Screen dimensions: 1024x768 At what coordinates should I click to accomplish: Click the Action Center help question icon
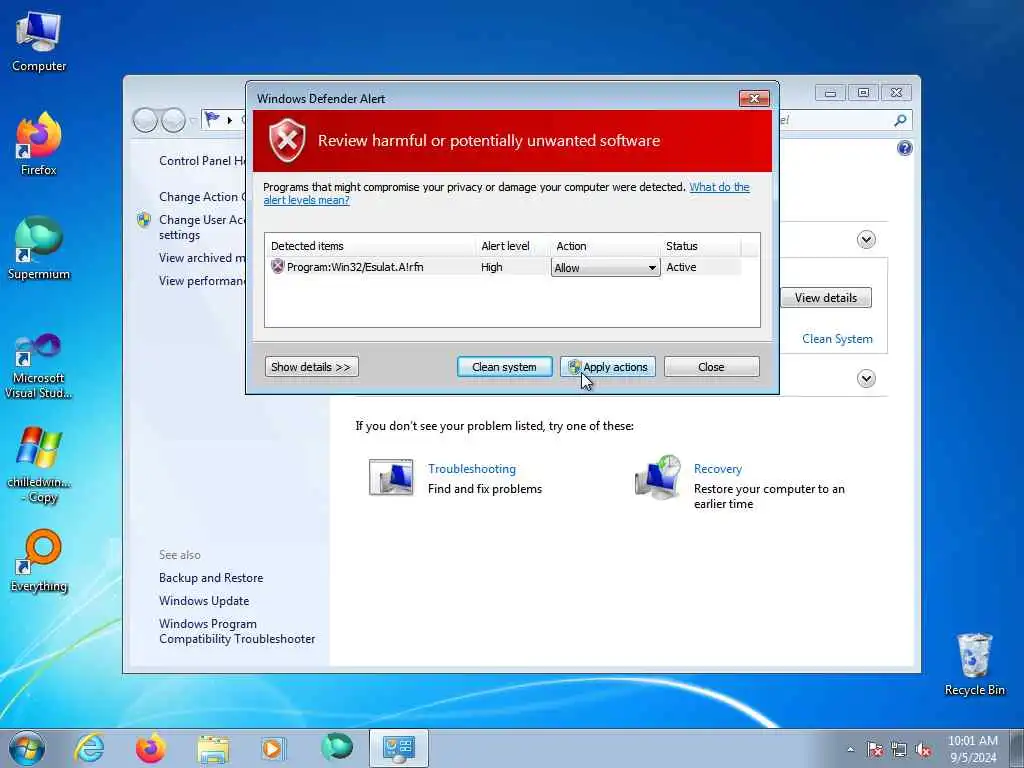(904, 148)
